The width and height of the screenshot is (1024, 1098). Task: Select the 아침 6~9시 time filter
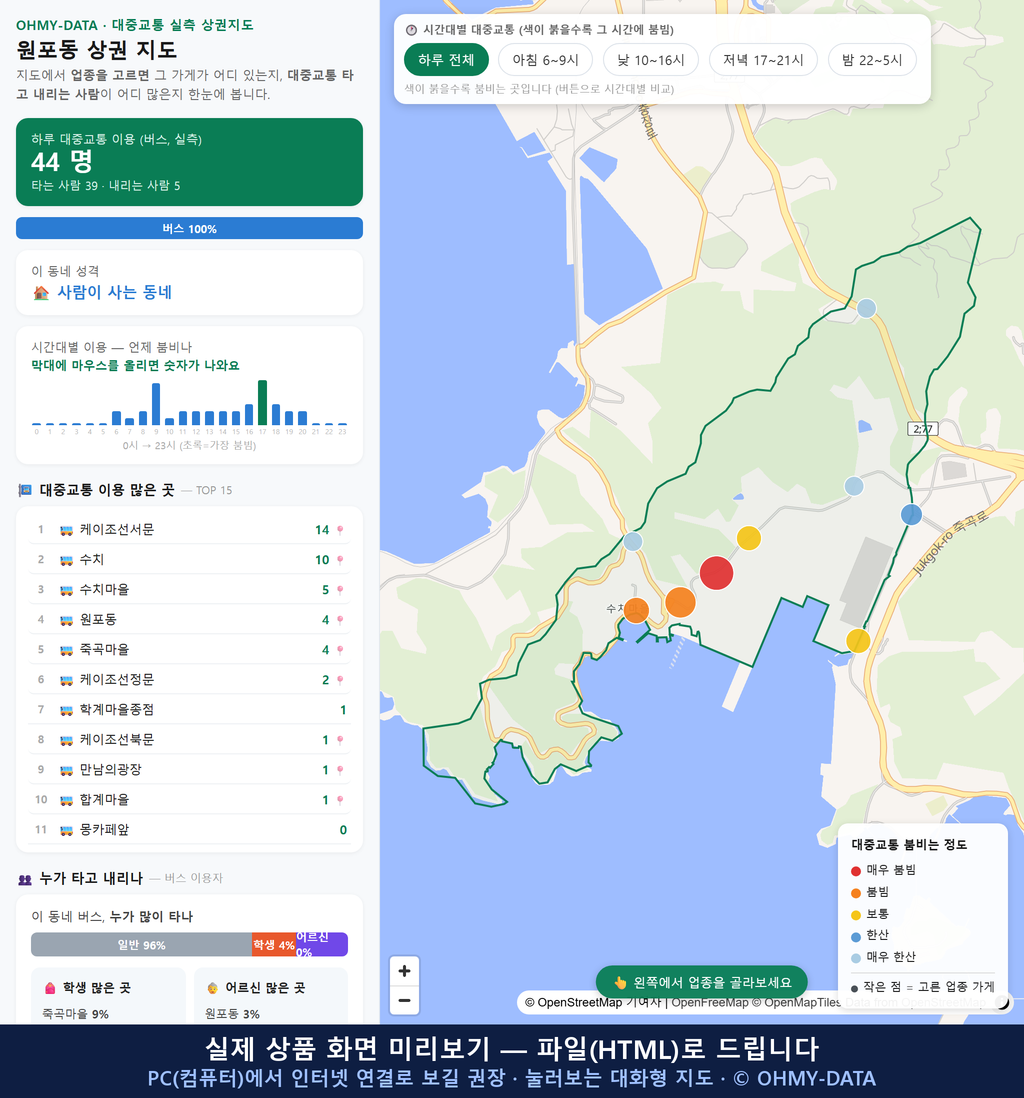tap(546, 60)
